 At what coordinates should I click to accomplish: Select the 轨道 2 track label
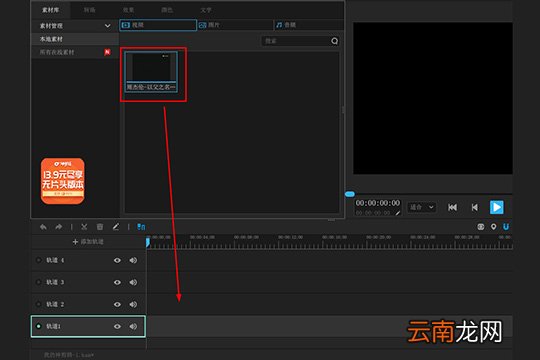click(55, 304)
